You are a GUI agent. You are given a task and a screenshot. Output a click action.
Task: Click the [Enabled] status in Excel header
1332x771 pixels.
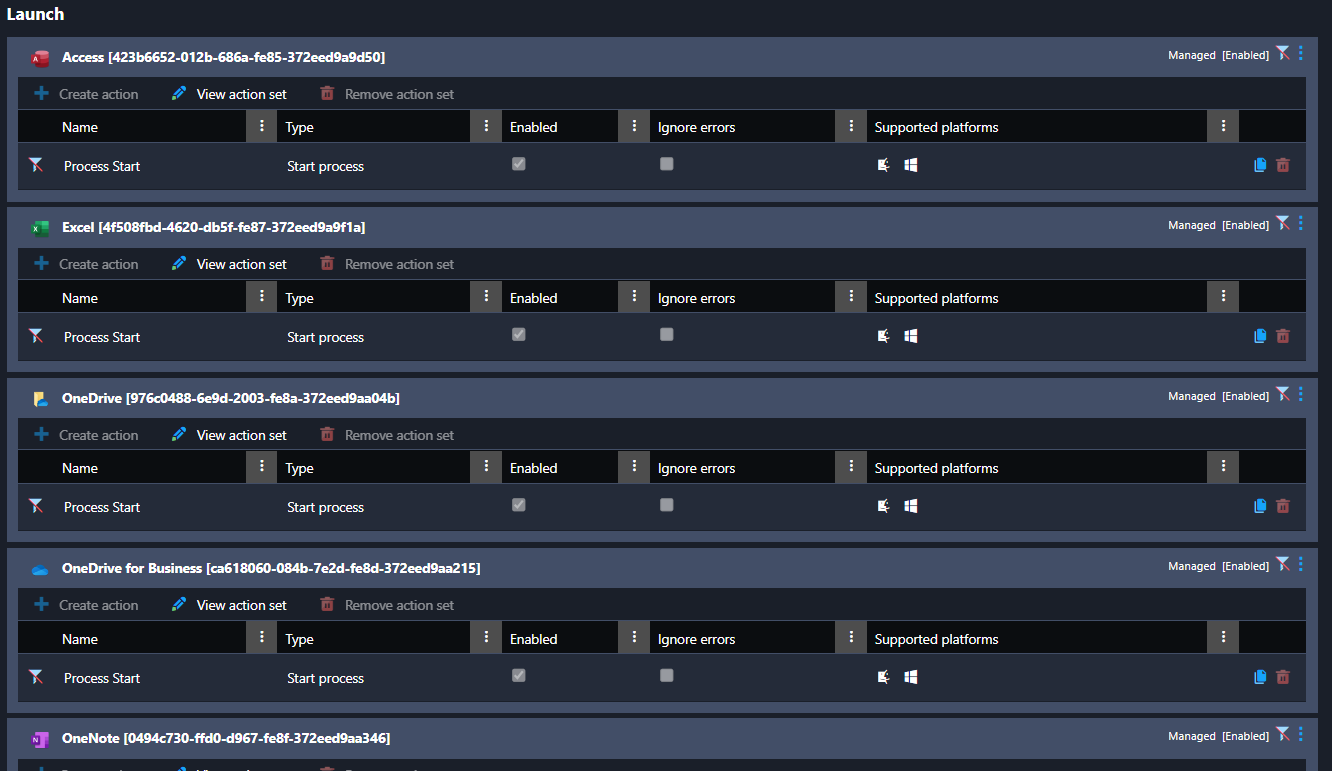(1245, 225)
